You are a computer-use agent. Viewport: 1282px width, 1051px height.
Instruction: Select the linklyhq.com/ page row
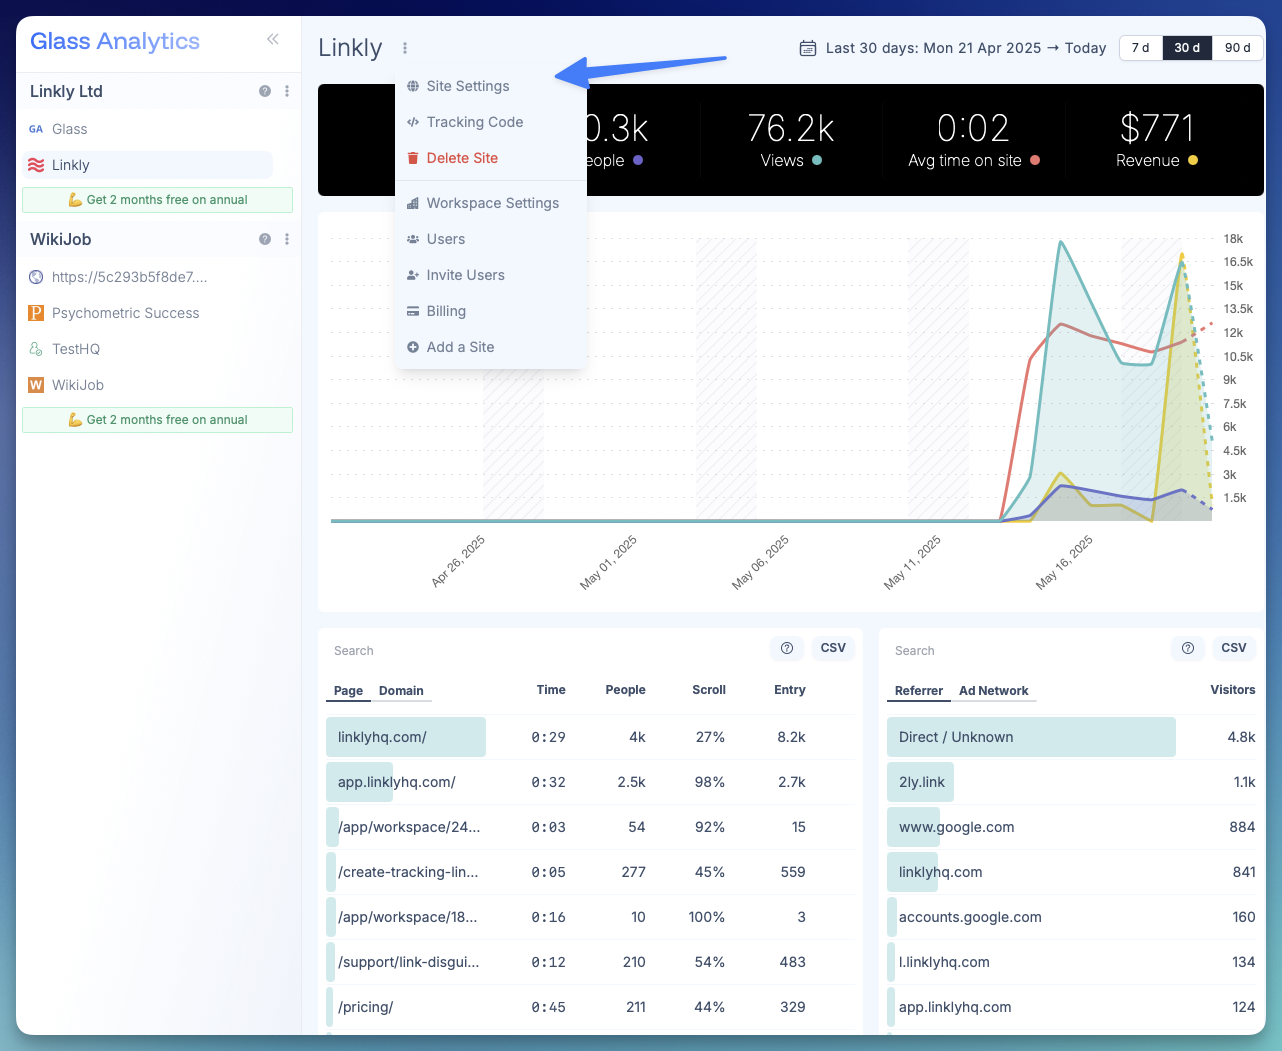coord(590,737)
